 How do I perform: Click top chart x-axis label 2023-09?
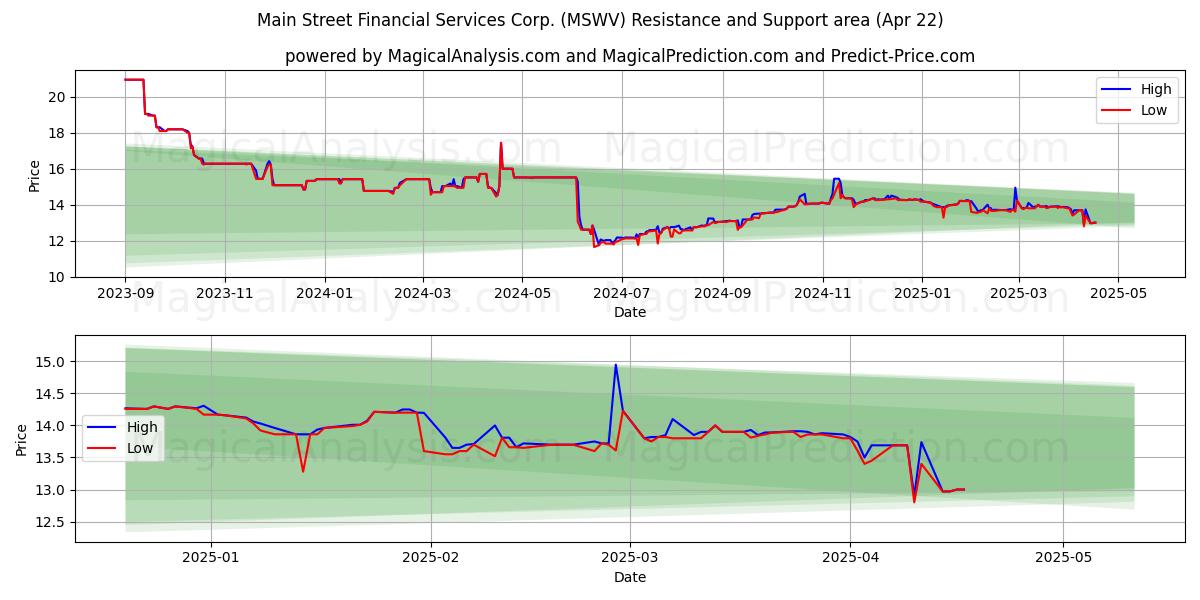tap(125, 295)
